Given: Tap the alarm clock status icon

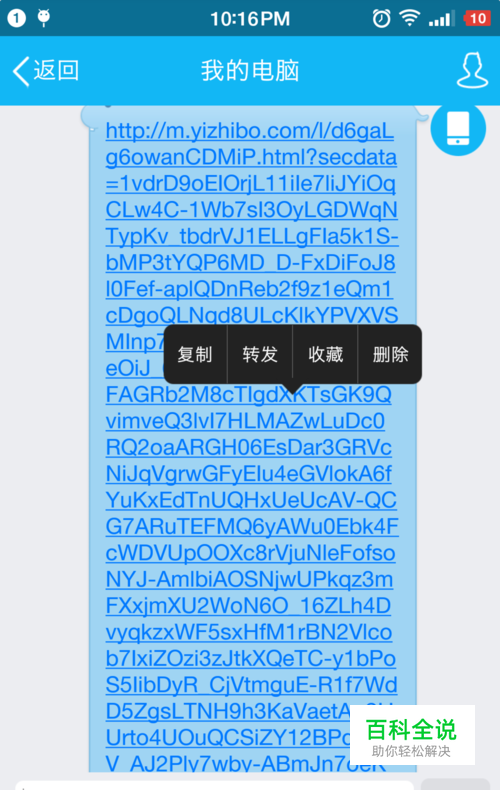Looking at the screenshot, I should [382, 19].
